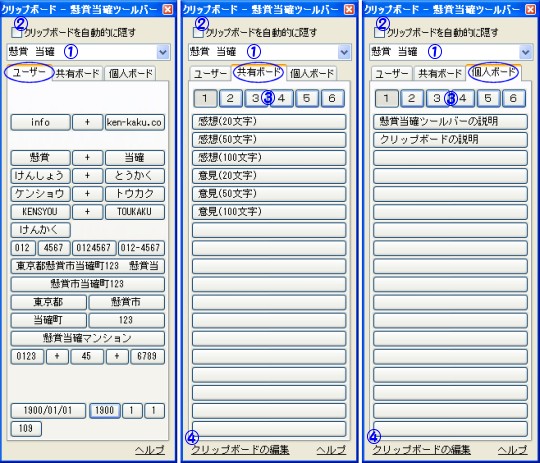This screenshot has width=540, height=463.
Task: Click 意見(20文字) entry
Action: (269, 176)
